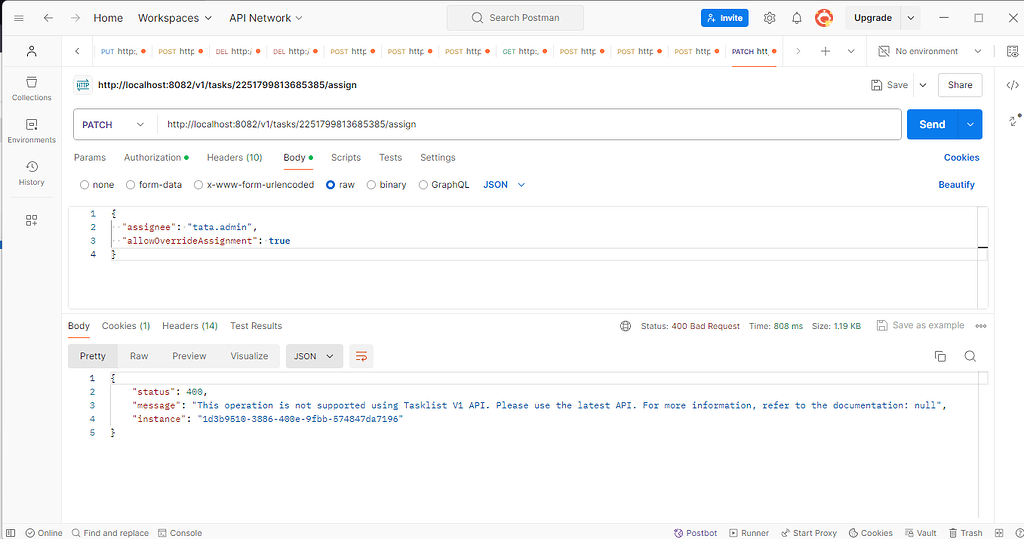Open the Test Results tab
The height and width of the screenshot is (539, 1024).
coord(256,326)
